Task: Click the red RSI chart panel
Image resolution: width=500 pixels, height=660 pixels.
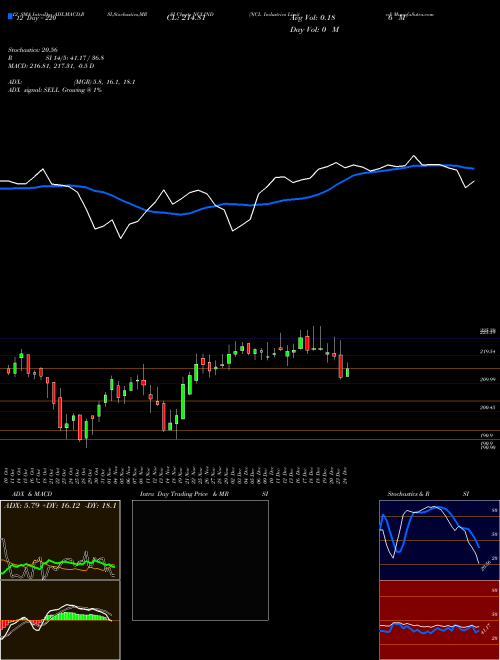Action: click(439, 620)
